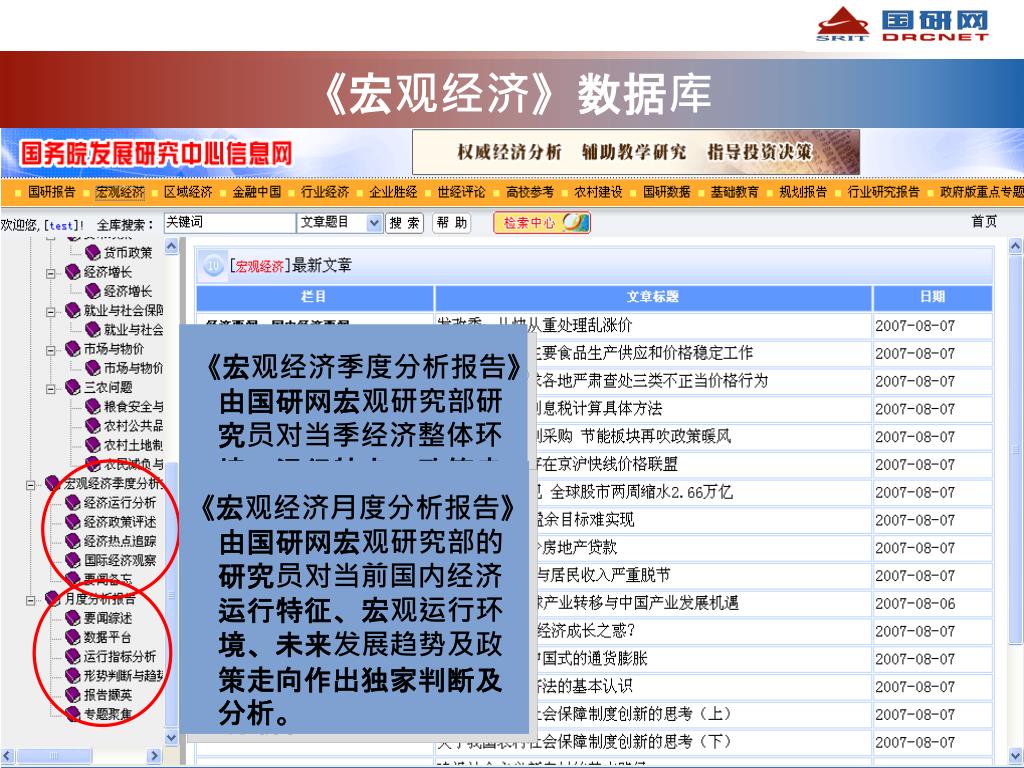Open article ending 中国式的通货膨胀
Screen dimensions: 1024x768
[x=591, y=658]
